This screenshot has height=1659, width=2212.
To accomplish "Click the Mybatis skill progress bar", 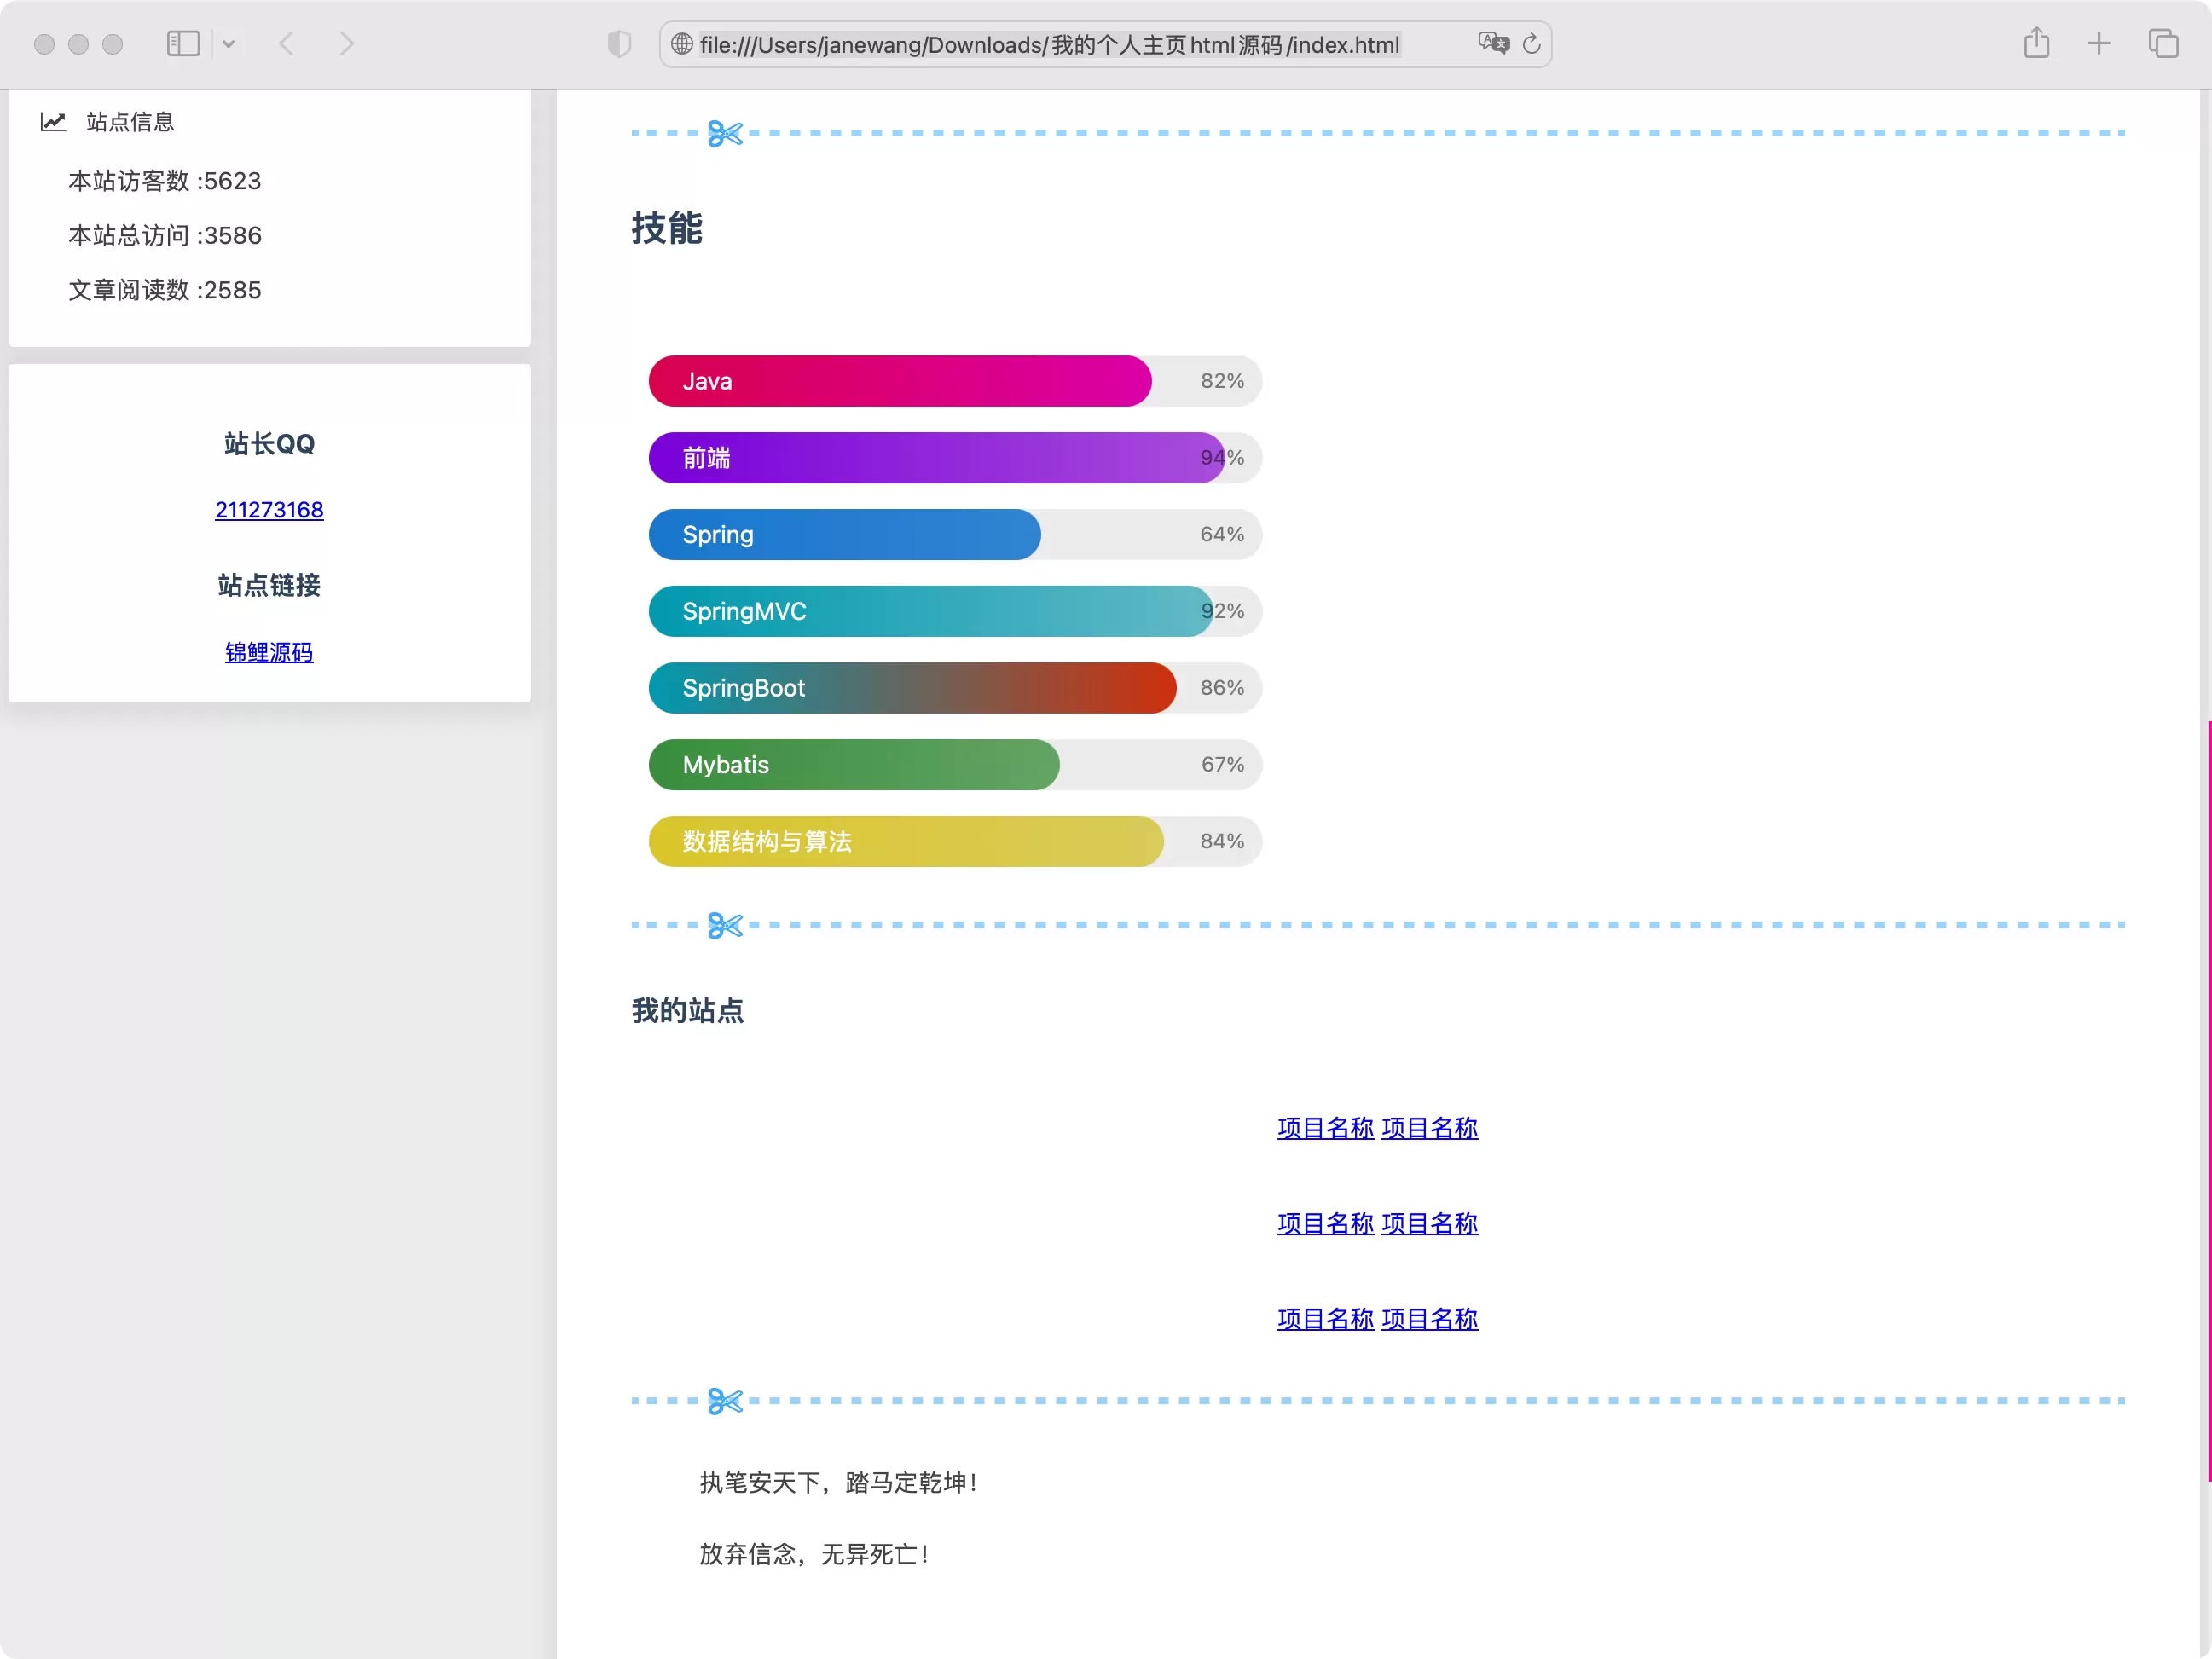I will coord(955,765).
